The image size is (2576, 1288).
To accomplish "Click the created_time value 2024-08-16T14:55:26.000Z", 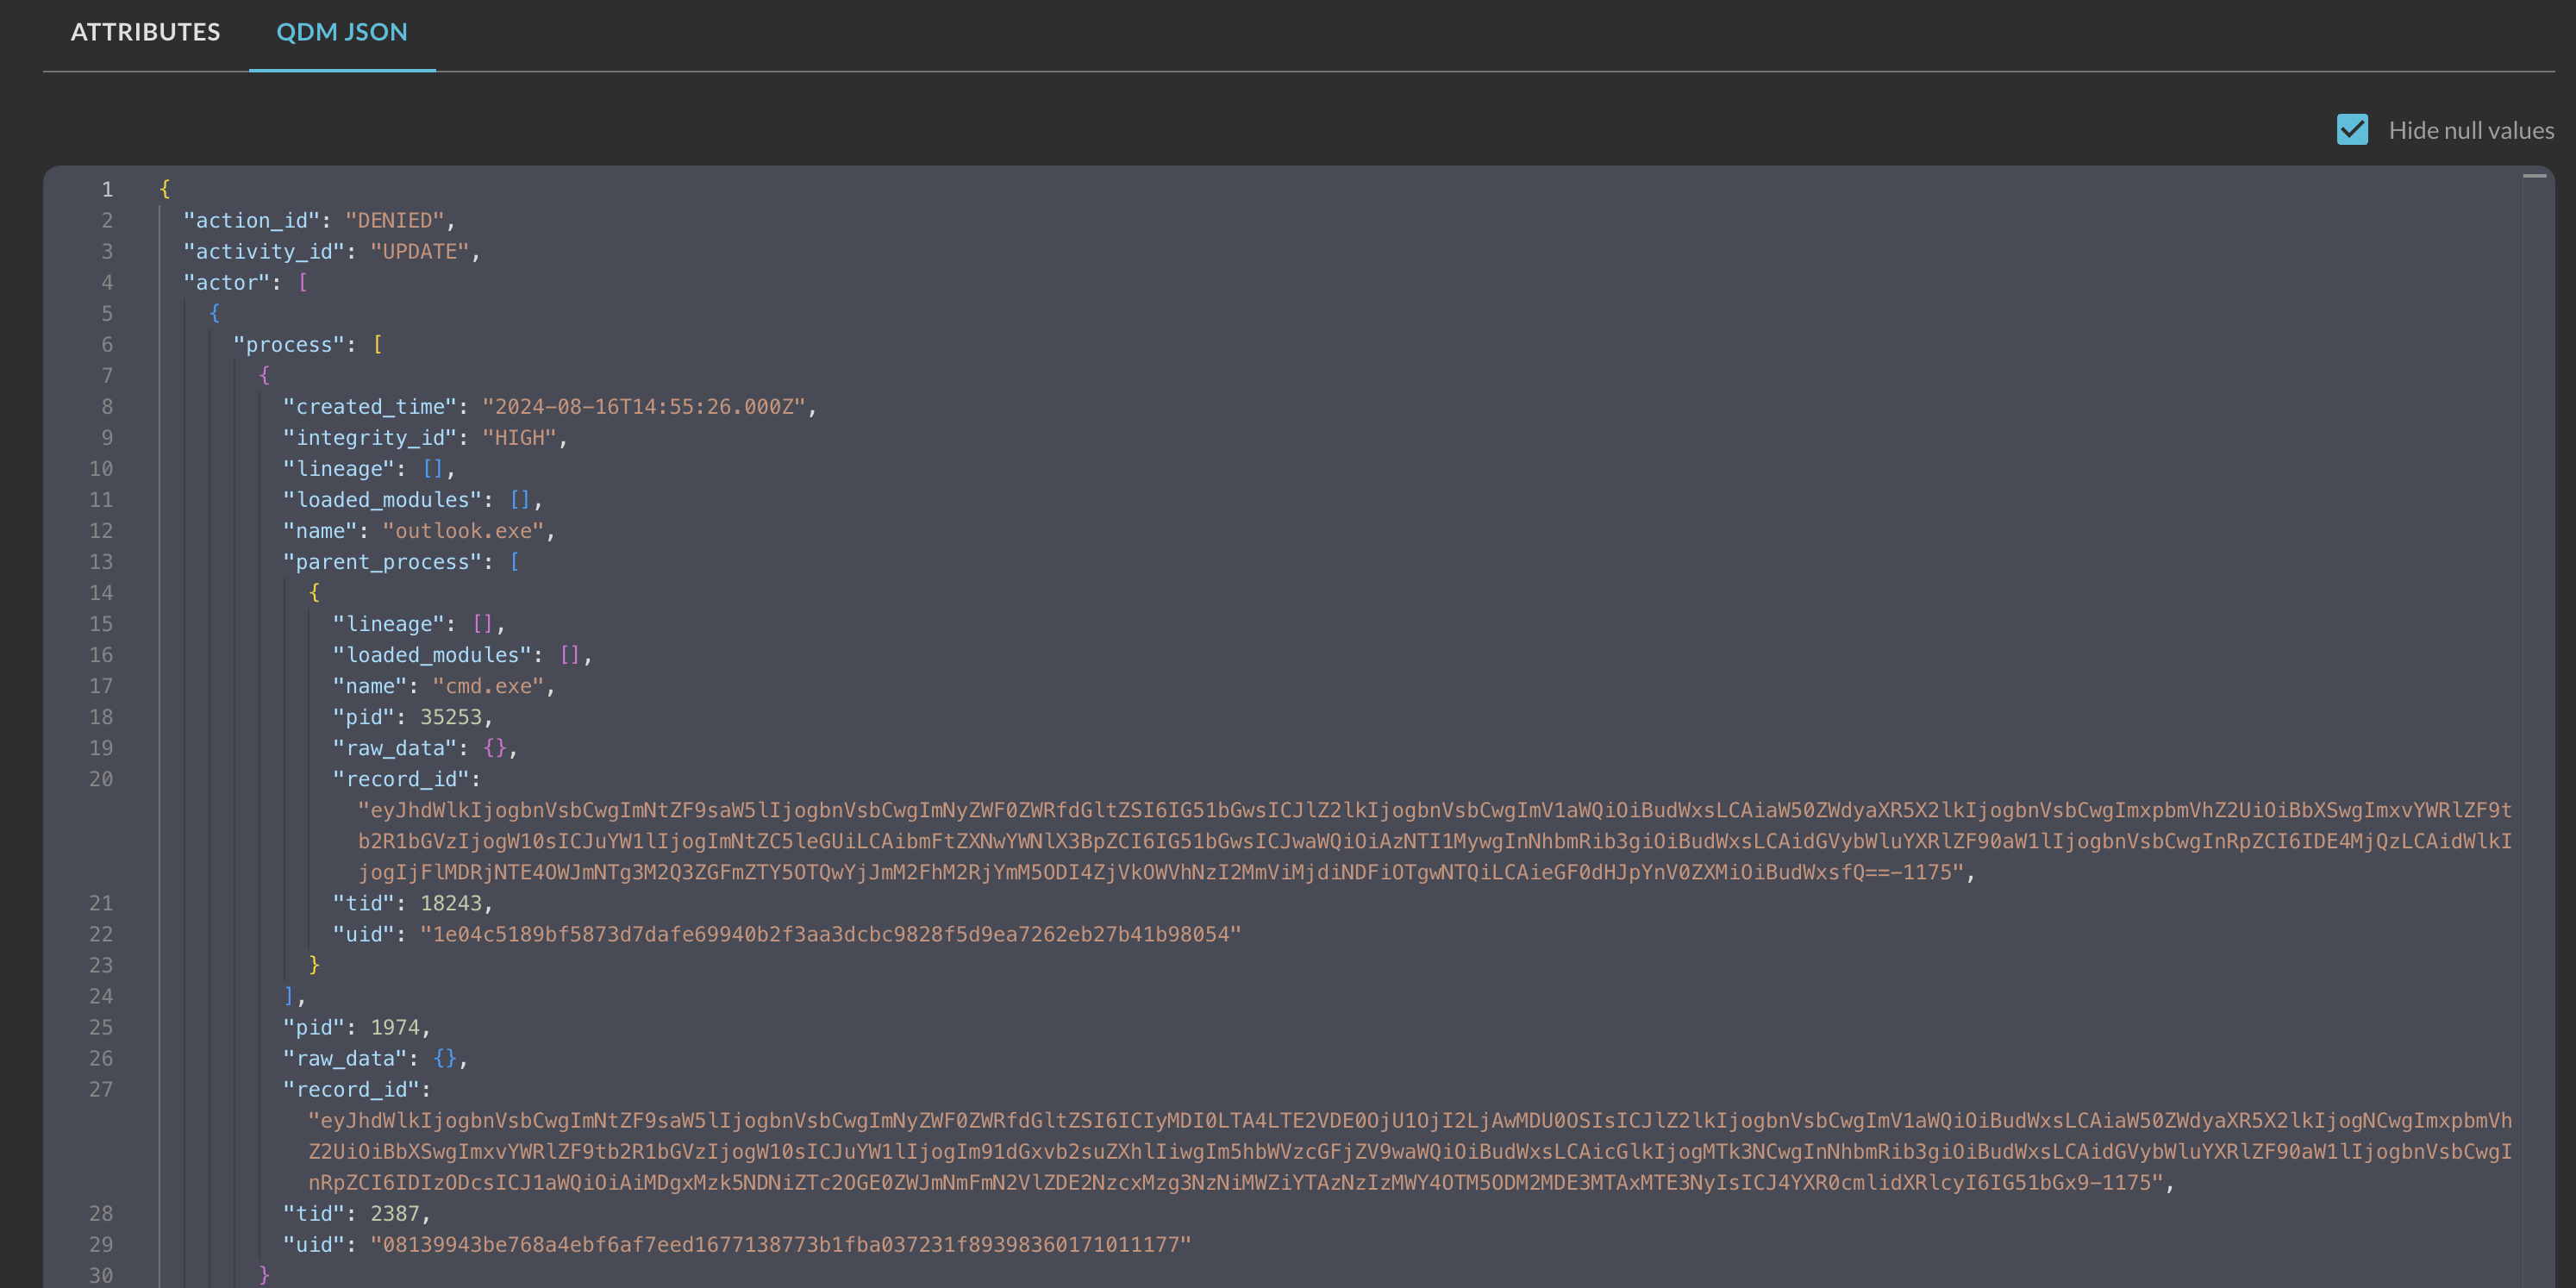I will pos(644,406).
